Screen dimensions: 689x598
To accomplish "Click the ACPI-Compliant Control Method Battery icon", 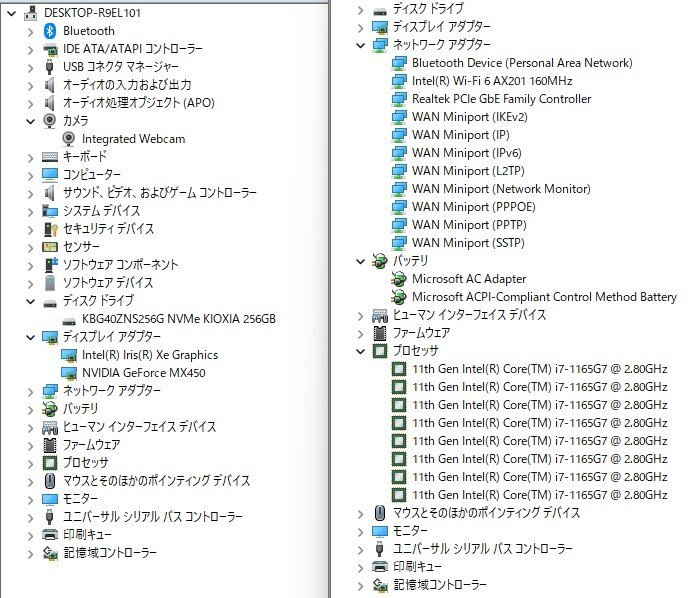I will click(x=399, y=297).
